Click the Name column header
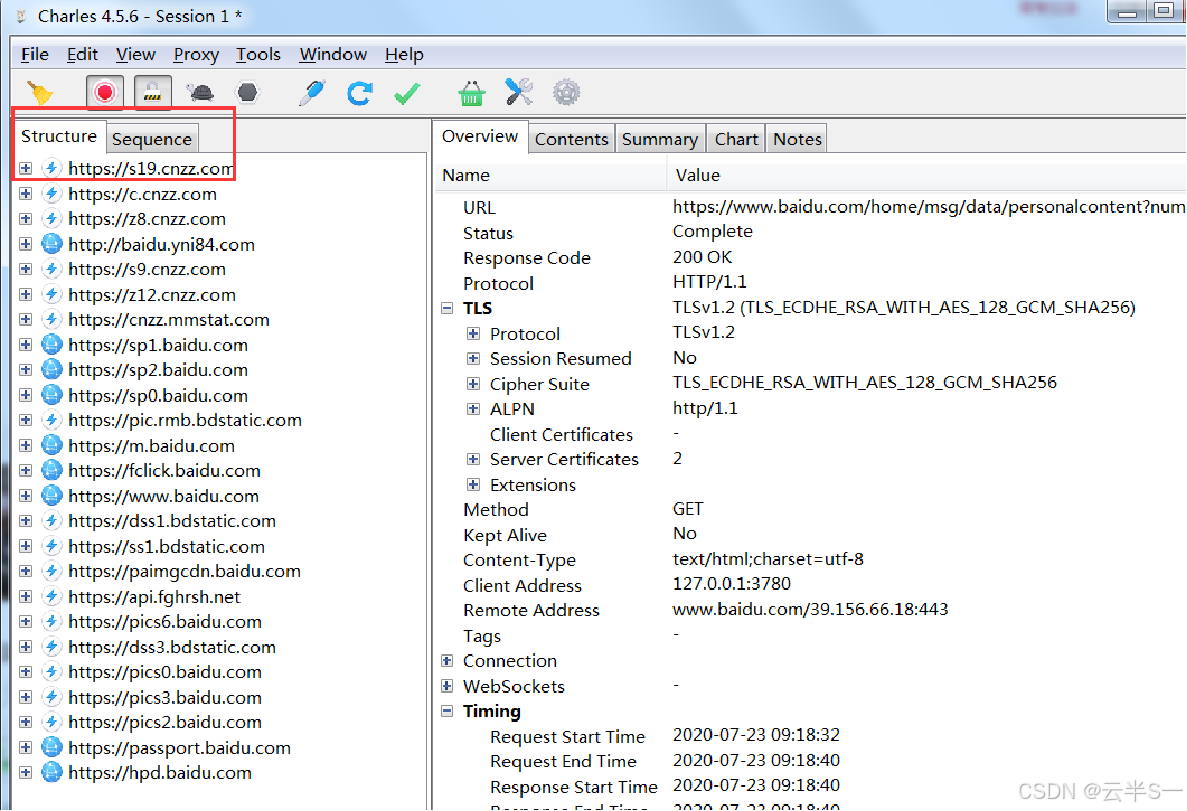Screen dimensions: 1187x811 550,175
